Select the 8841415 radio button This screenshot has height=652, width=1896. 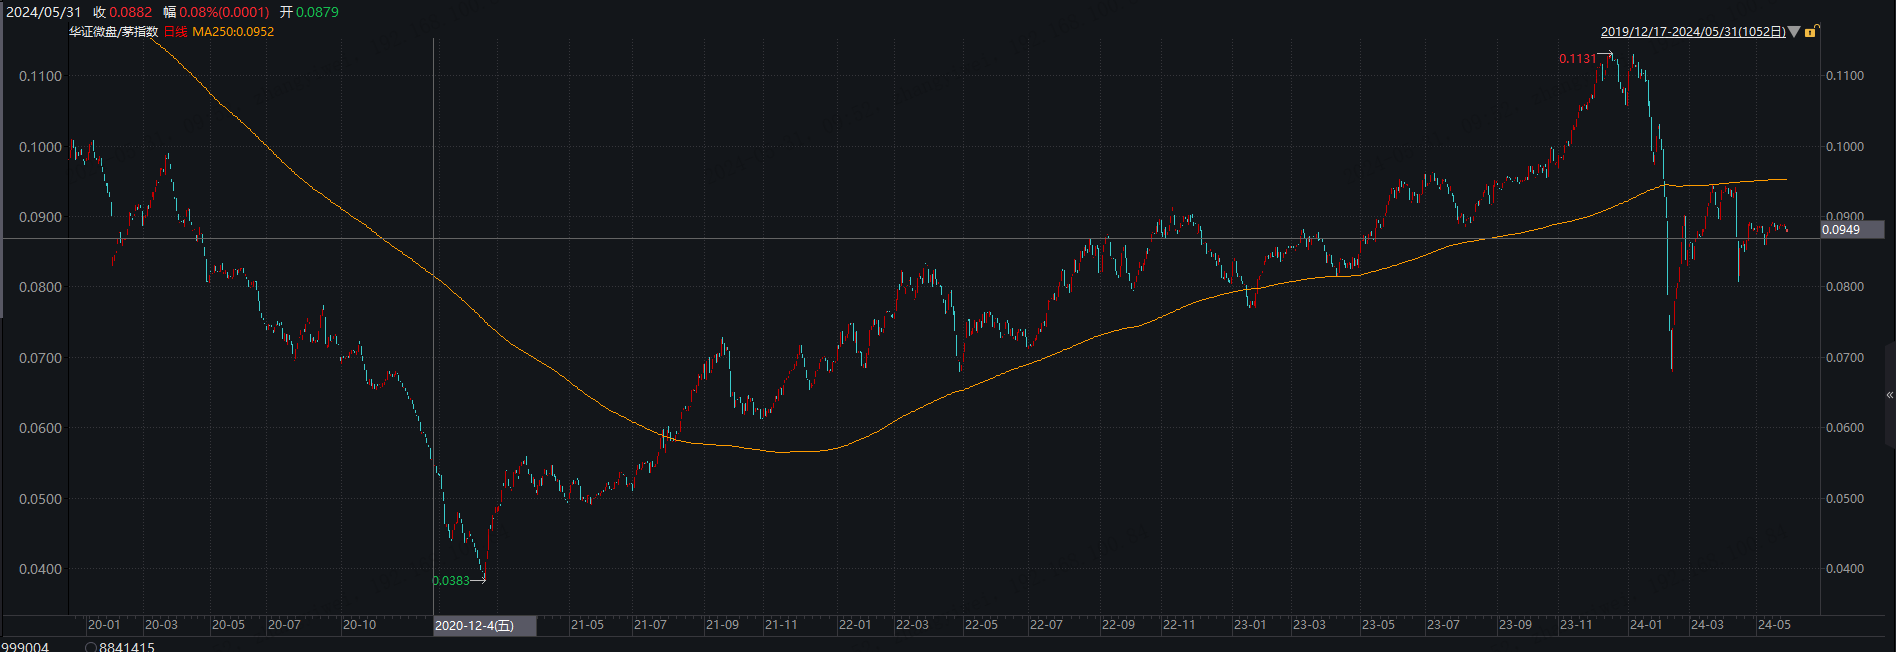(91, 647)
